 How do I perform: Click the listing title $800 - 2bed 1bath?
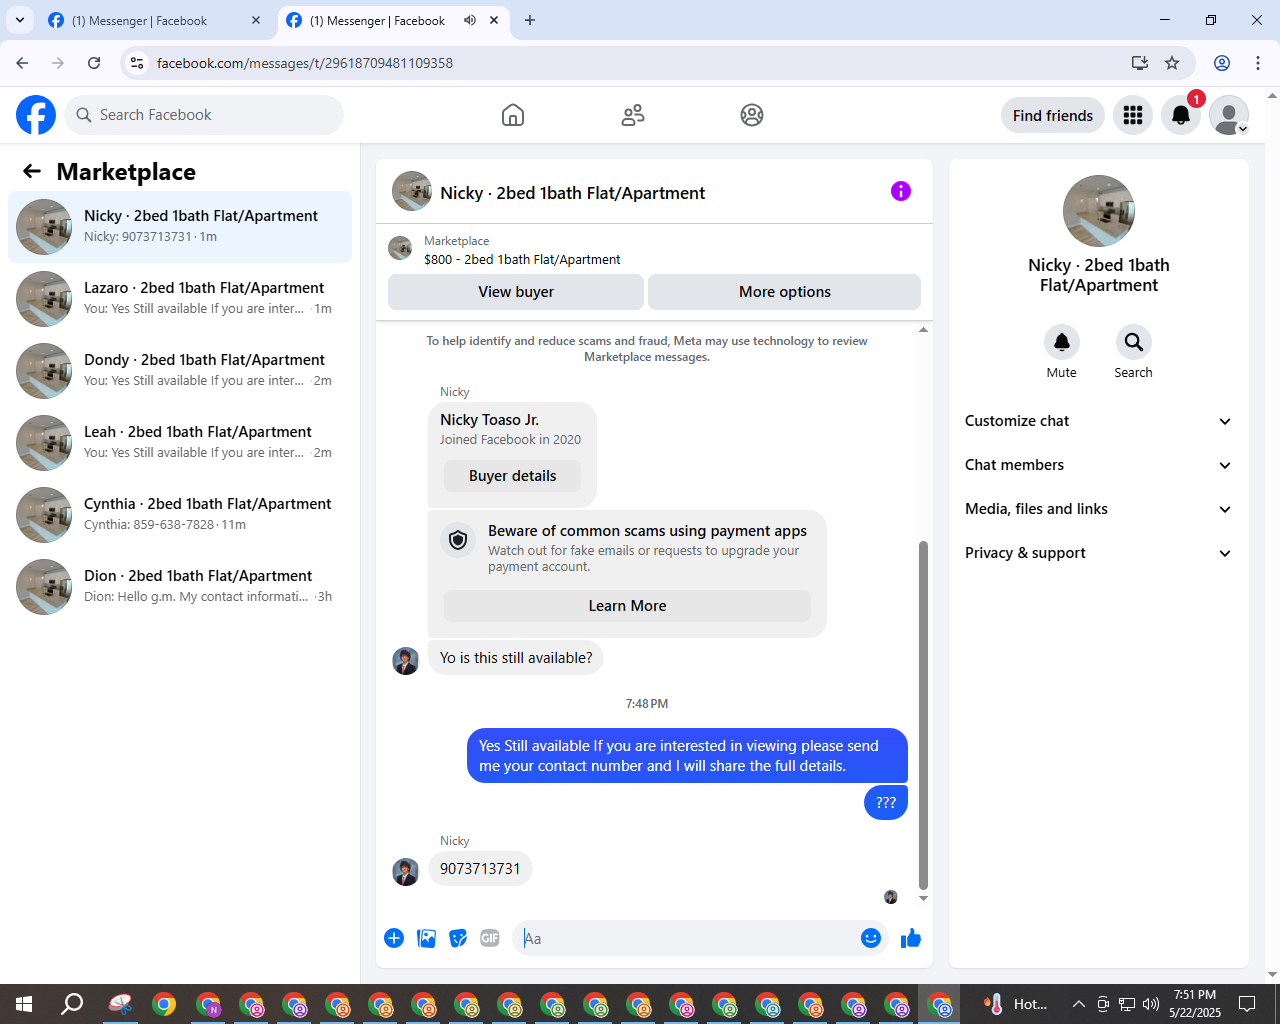click(x=522, y=259)
